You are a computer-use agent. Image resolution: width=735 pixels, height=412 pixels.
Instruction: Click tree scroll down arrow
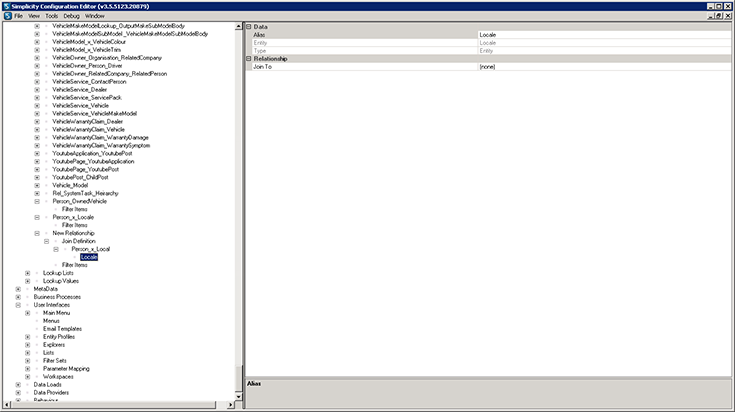click(x=238, y=397)
